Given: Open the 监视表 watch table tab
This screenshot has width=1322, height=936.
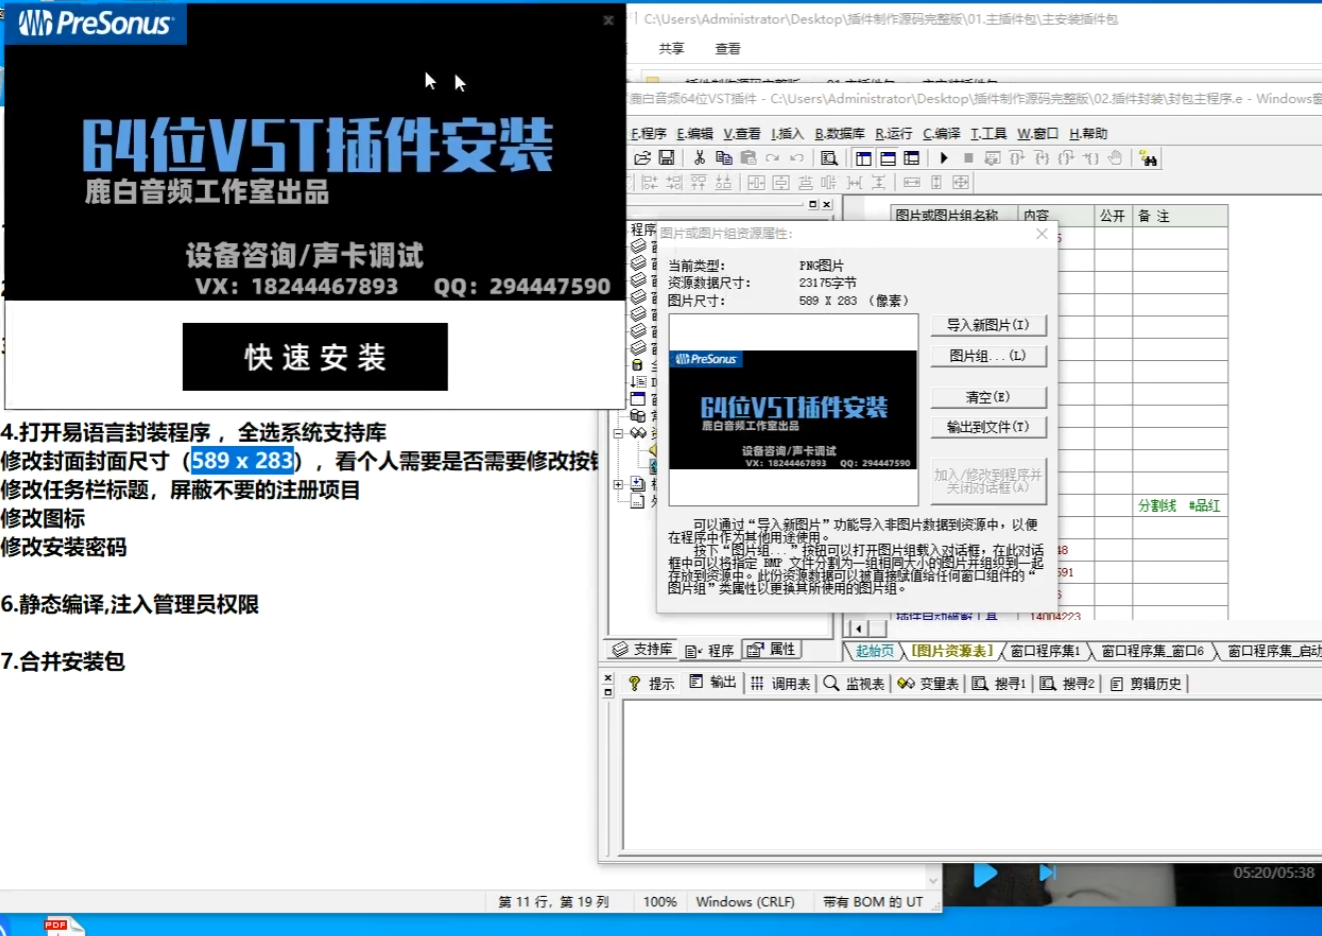Looking at the screenshot, I should point(855,684).
